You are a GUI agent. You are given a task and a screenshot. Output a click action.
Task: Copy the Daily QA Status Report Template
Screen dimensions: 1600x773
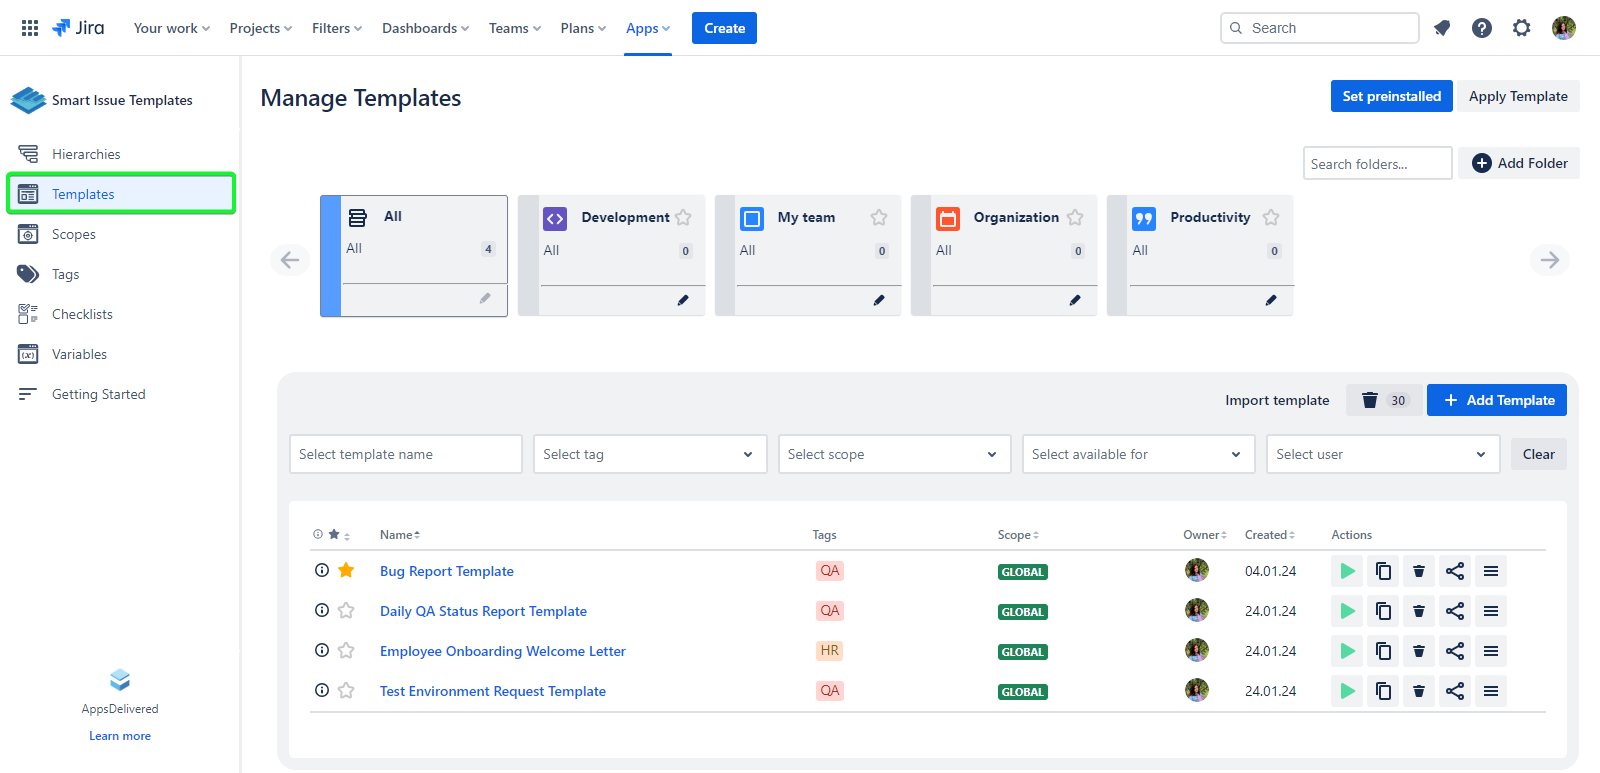[x=1383, y=611]
